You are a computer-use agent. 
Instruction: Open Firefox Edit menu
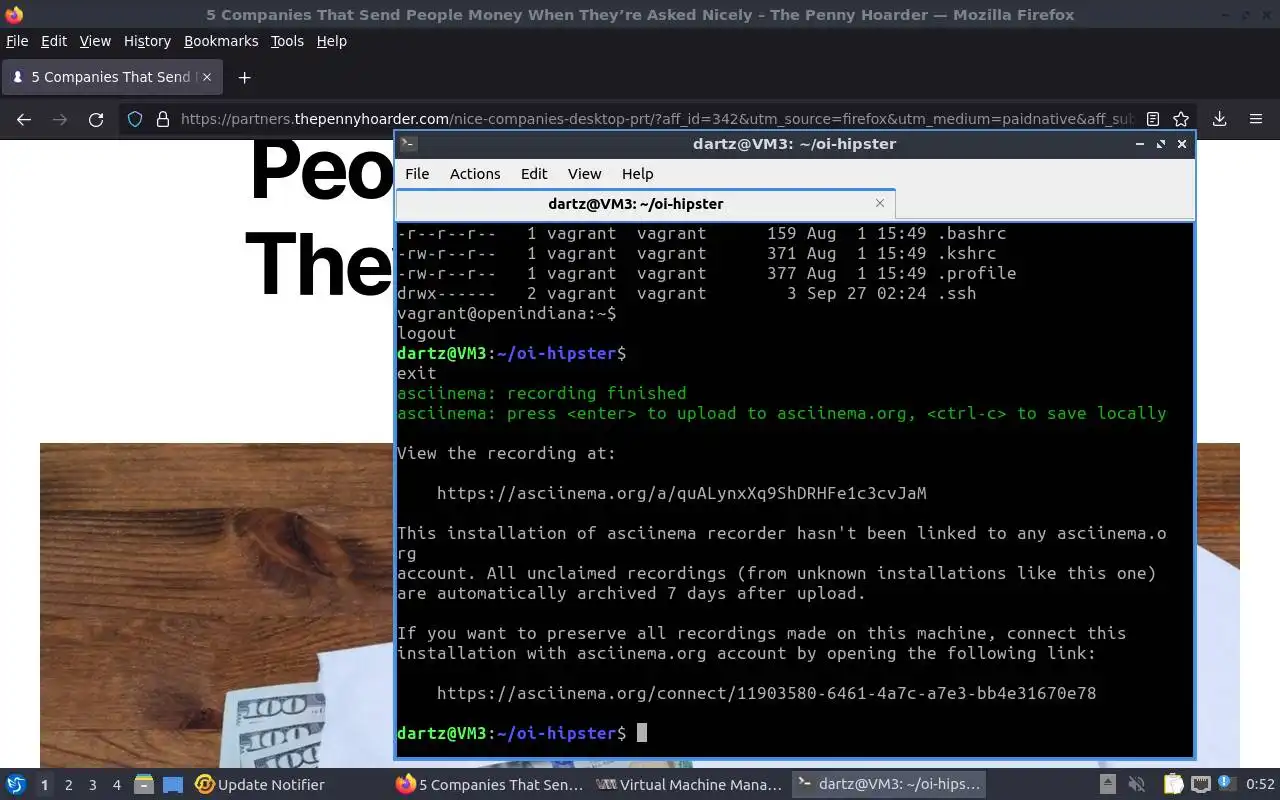point(54,41)
